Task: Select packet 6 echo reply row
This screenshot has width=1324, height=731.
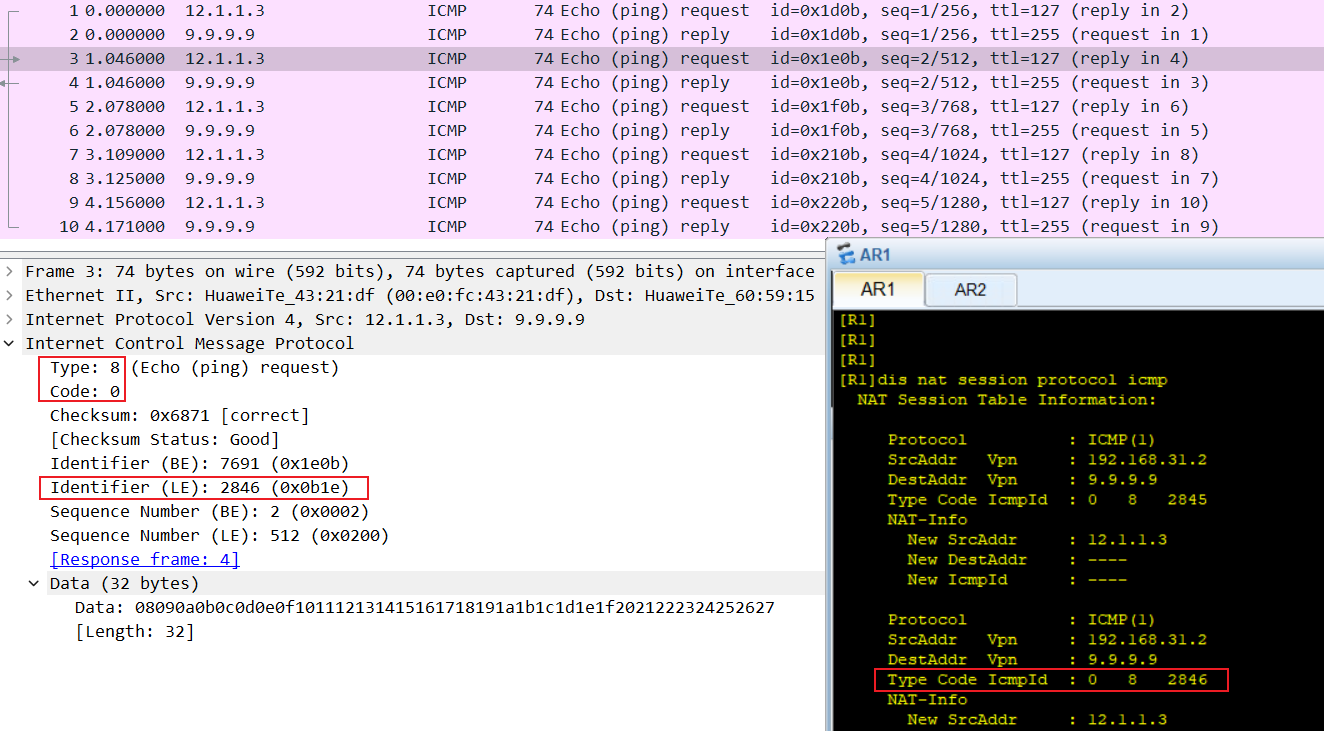Action: (x=662, y=131)
